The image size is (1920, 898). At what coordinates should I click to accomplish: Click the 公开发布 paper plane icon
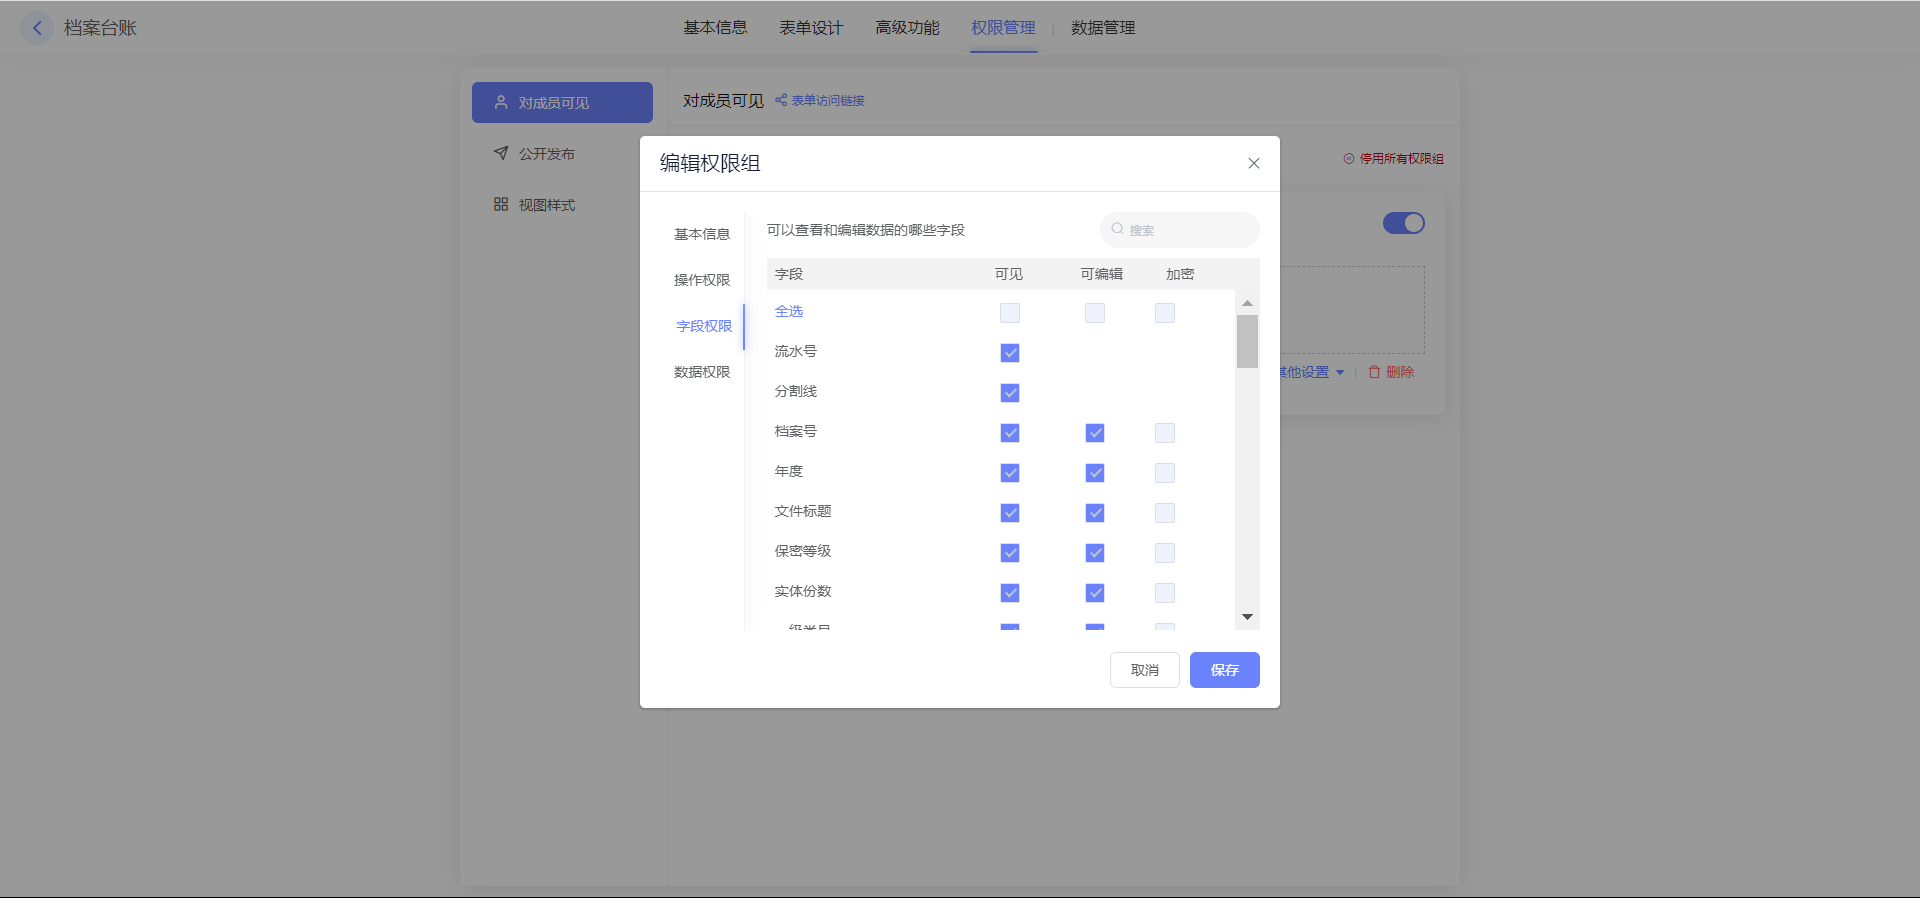[501, 153]
